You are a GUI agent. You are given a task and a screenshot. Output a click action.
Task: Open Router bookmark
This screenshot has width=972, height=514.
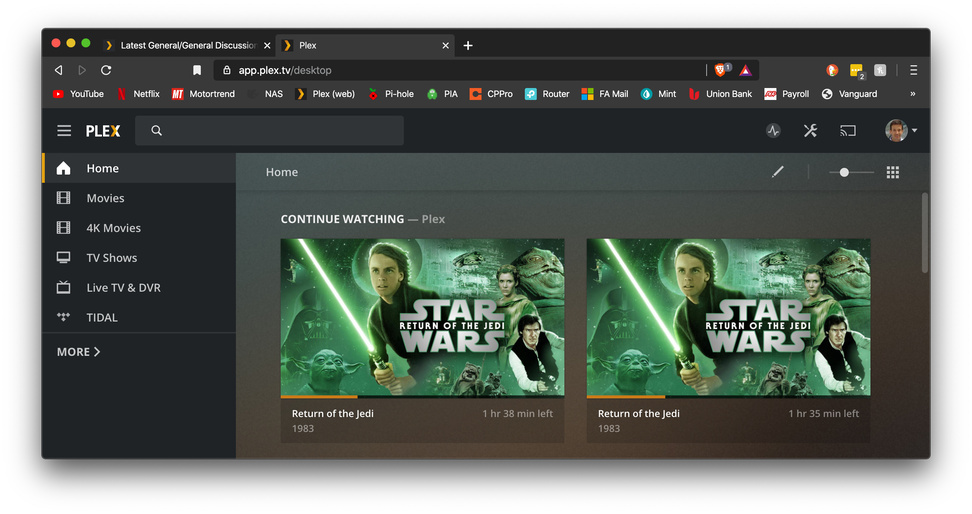(547, 94)
